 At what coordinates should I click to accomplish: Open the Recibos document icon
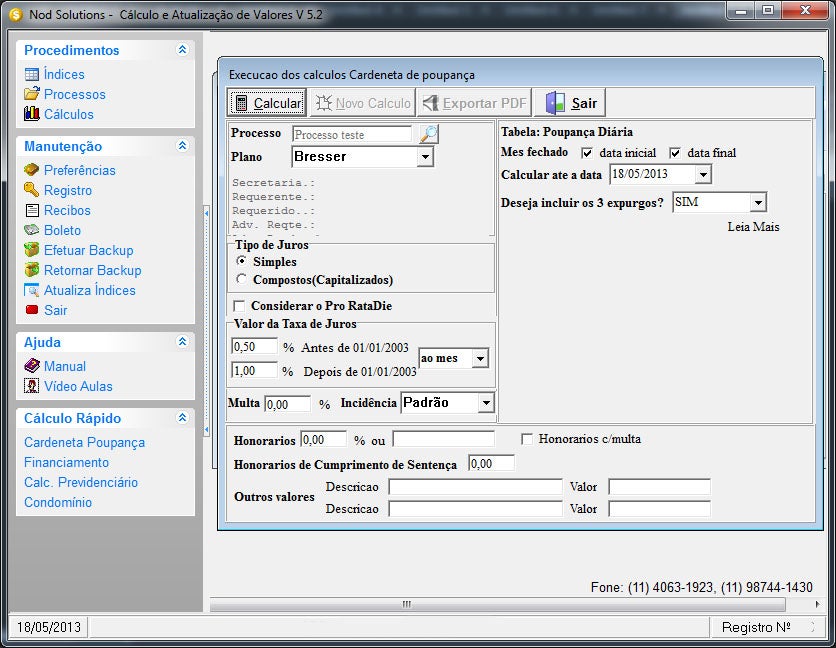32,210
